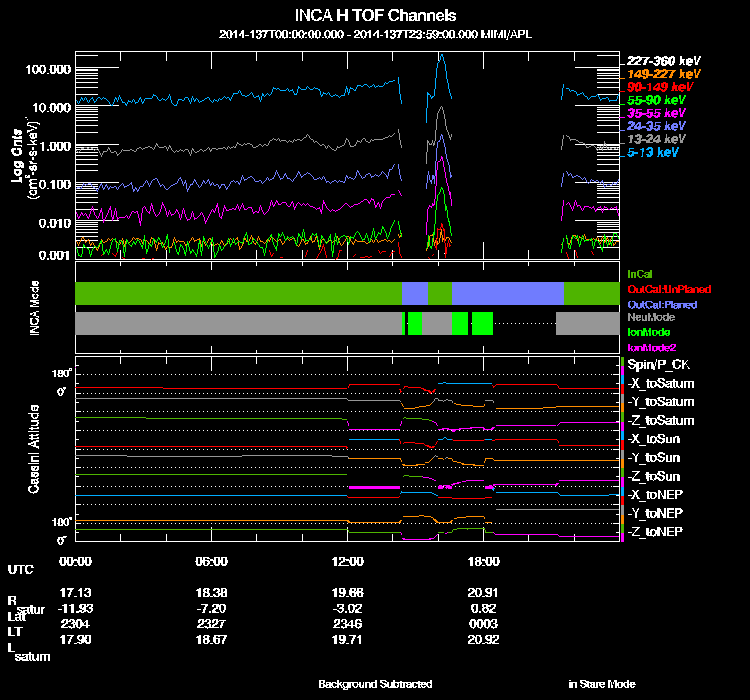Screen dimensions: 750x700
Task: Select the -X_toSaturn attitude label
Action: pos(660,384)
